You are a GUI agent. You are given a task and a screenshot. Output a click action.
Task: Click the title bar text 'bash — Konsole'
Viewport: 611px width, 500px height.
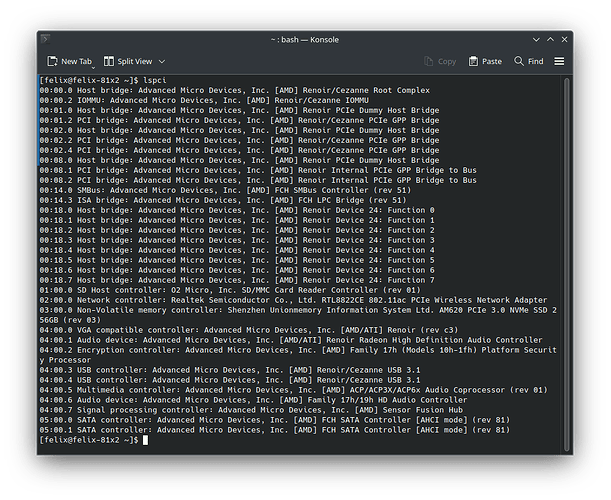tap(305, 38)
